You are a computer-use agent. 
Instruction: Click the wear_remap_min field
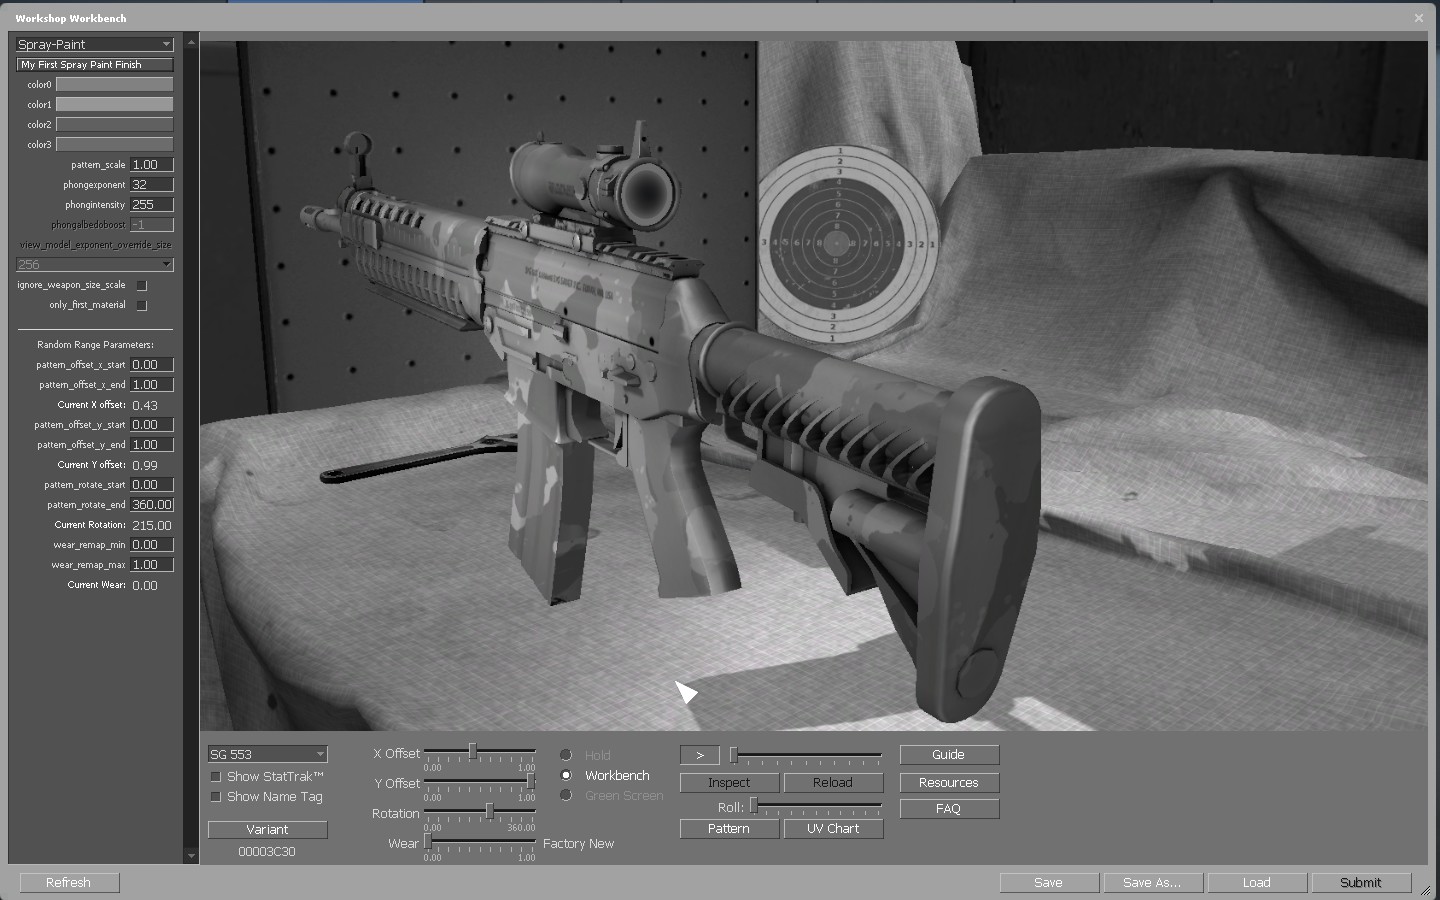pos(152,545)
